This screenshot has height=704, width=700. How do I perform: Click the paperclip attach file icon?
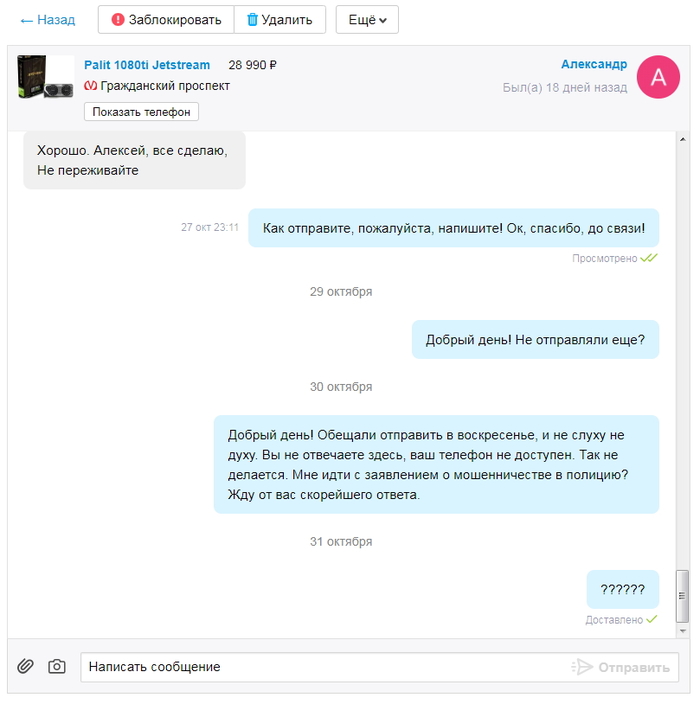25,666
